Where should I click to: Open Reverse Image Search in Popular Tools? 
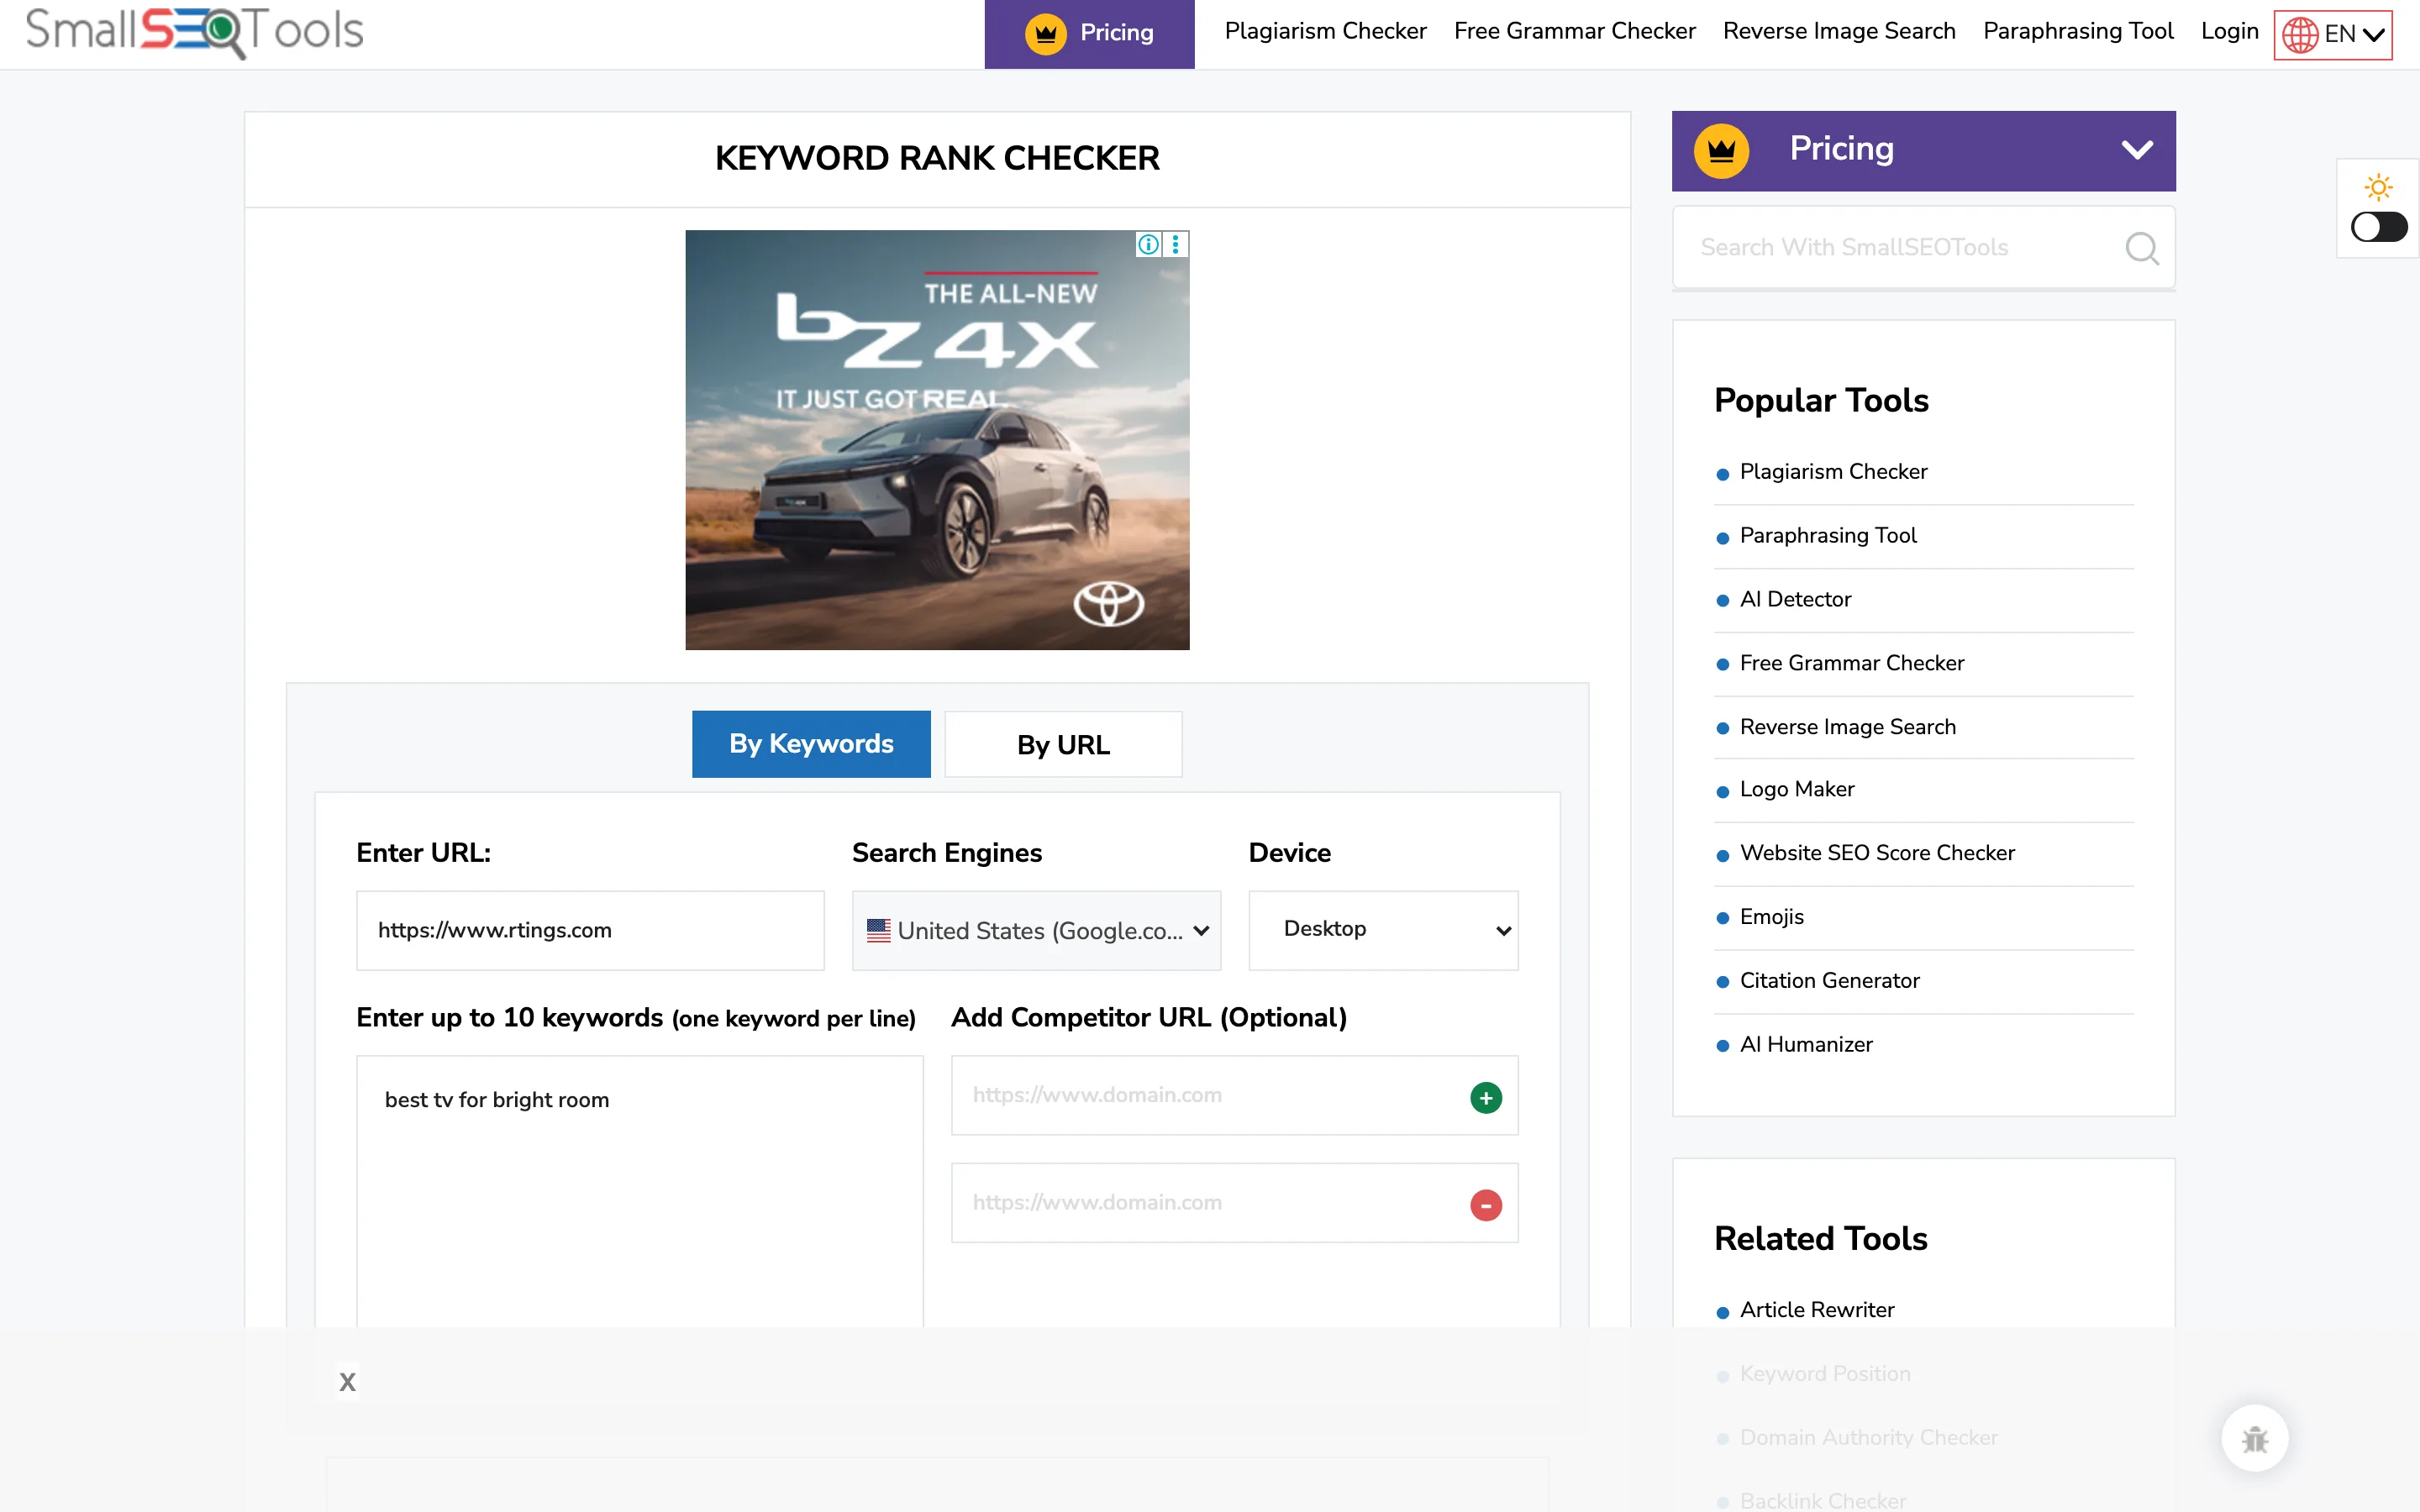coord(1848,728)
